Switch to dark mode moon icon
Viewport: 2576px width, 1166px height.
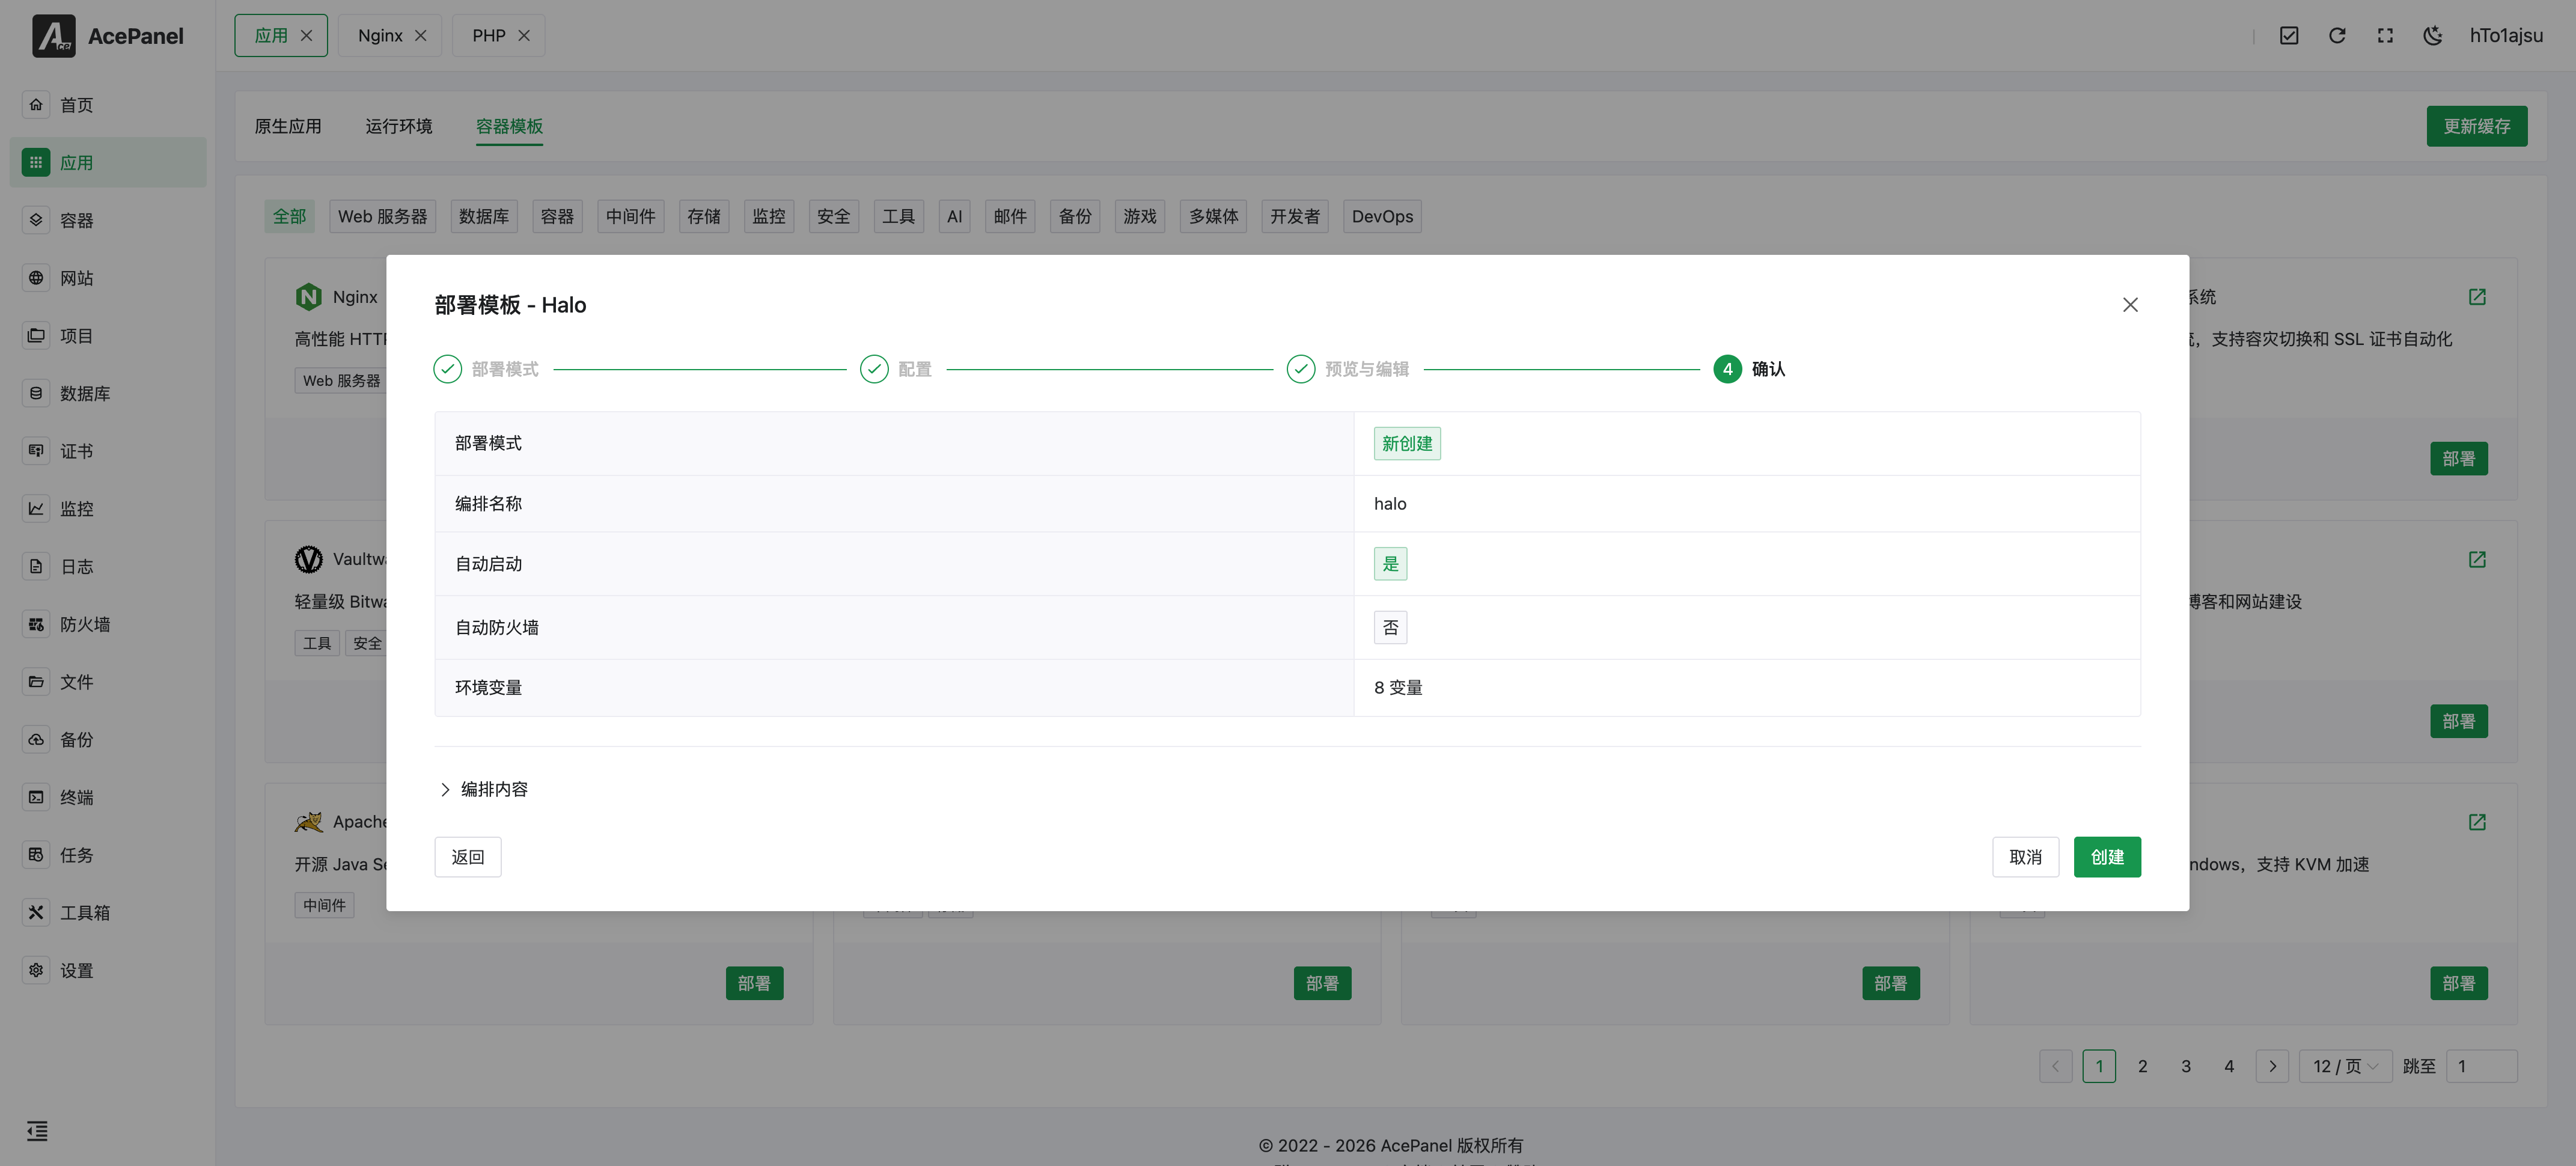click(2433, 36)
